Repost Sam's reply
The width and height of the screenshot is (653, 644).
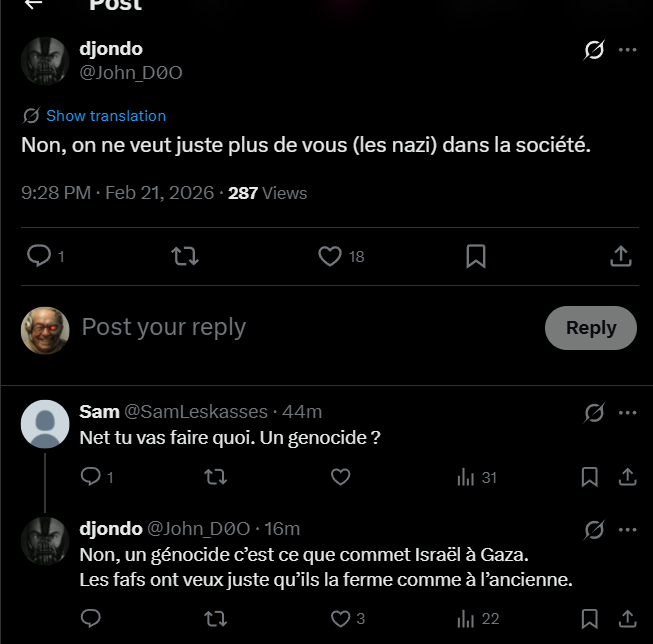215,477
